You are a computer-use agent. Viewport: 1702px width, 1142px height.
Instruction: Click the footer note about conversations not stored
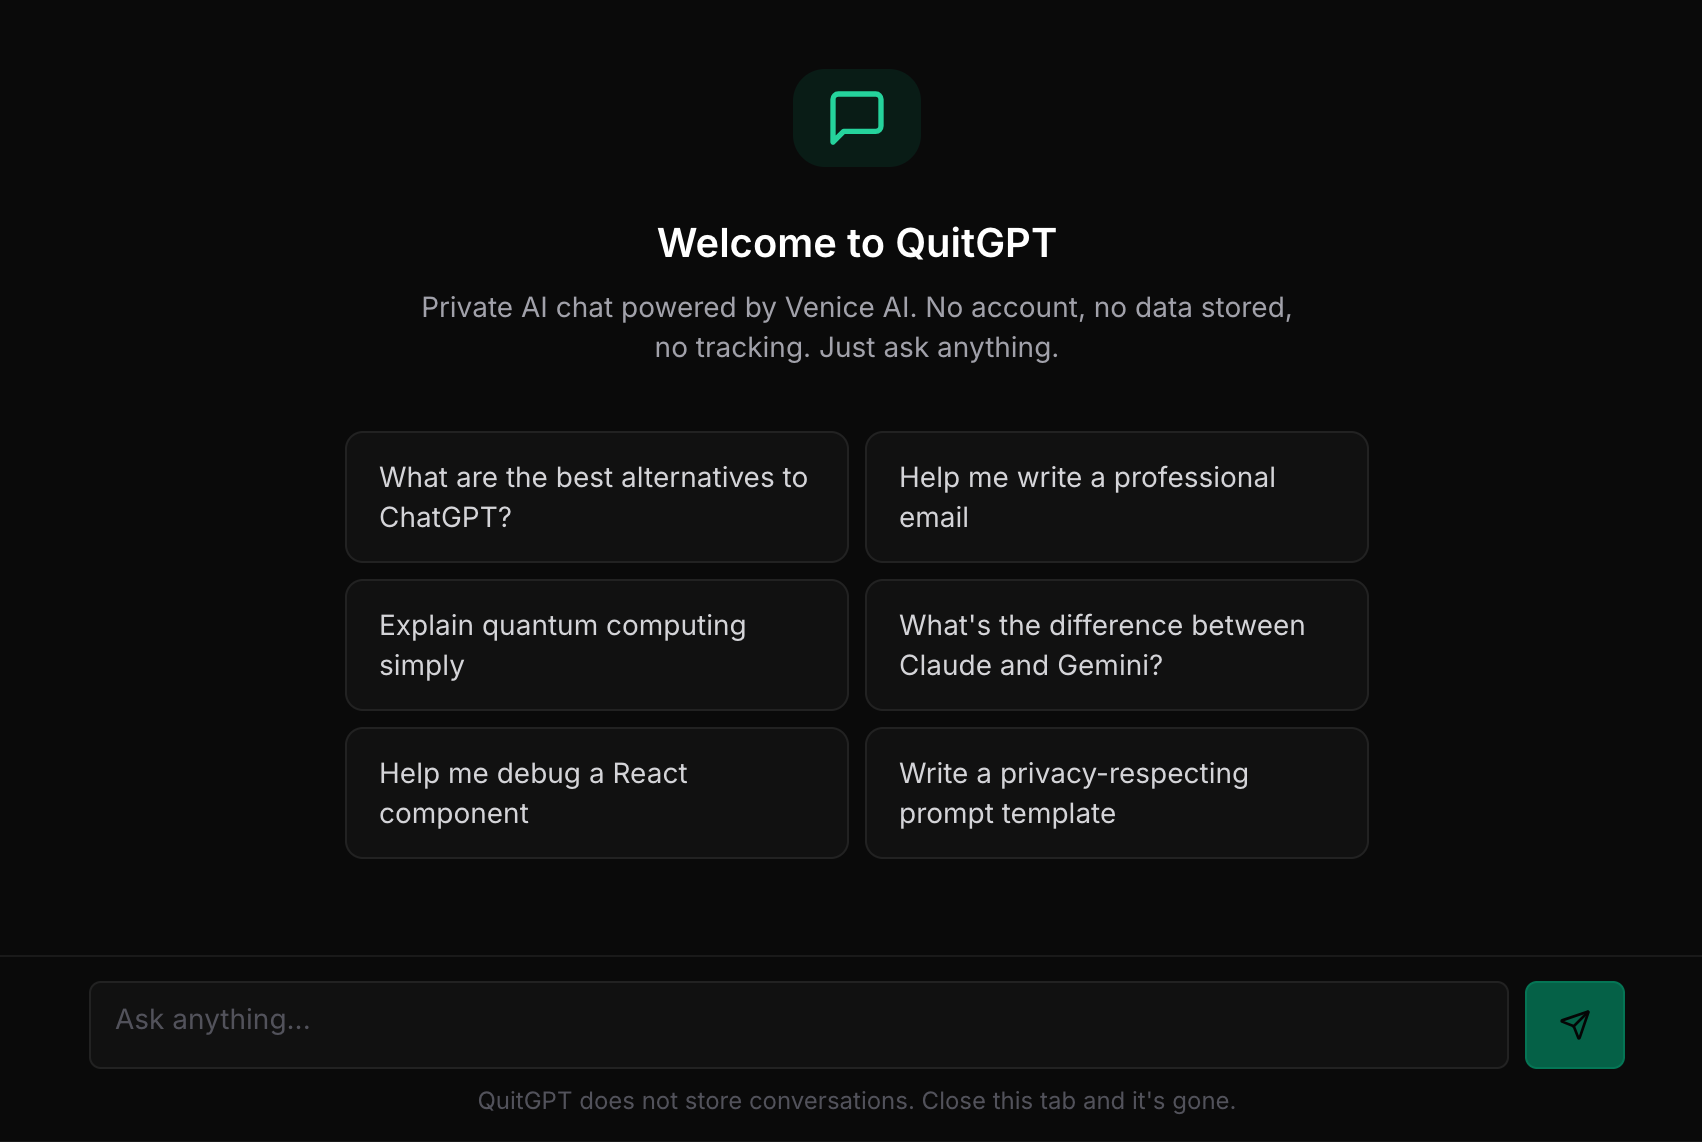pos(856,1100)
